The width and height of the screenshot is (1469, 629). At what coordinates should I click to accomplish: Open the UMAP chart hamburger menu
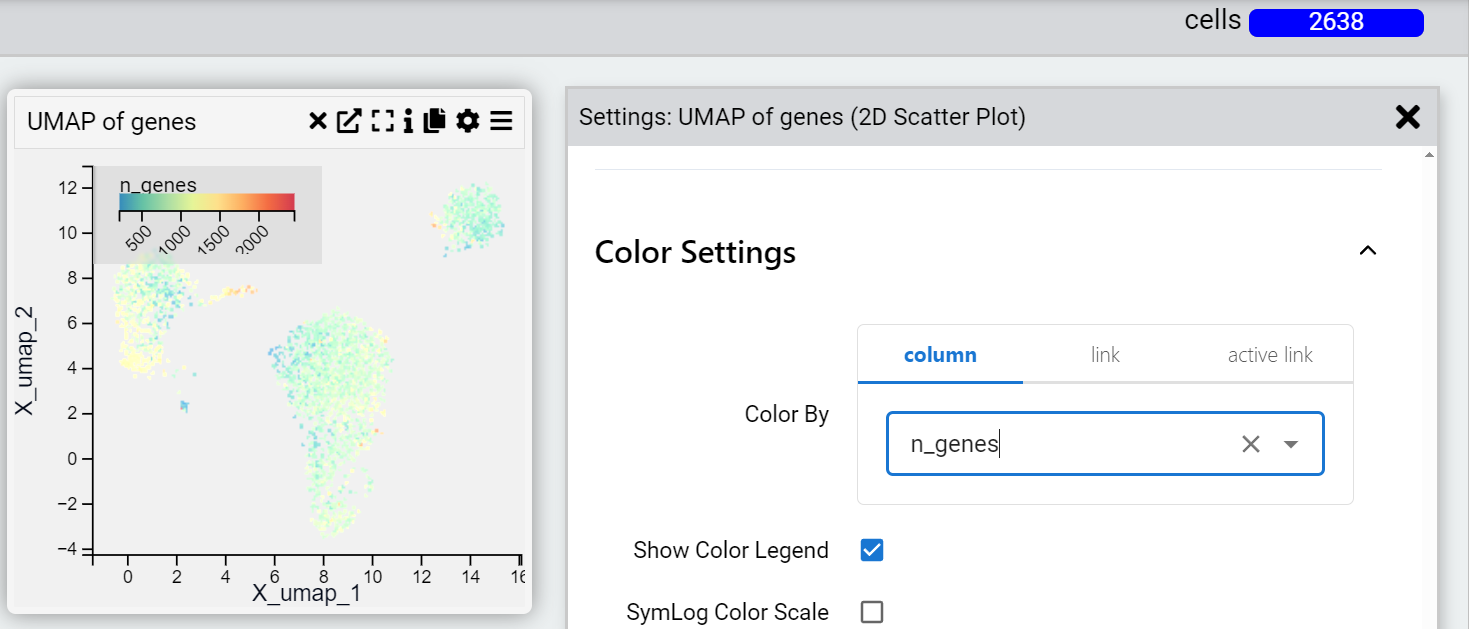pyautogui.click(x=501, y=122)
